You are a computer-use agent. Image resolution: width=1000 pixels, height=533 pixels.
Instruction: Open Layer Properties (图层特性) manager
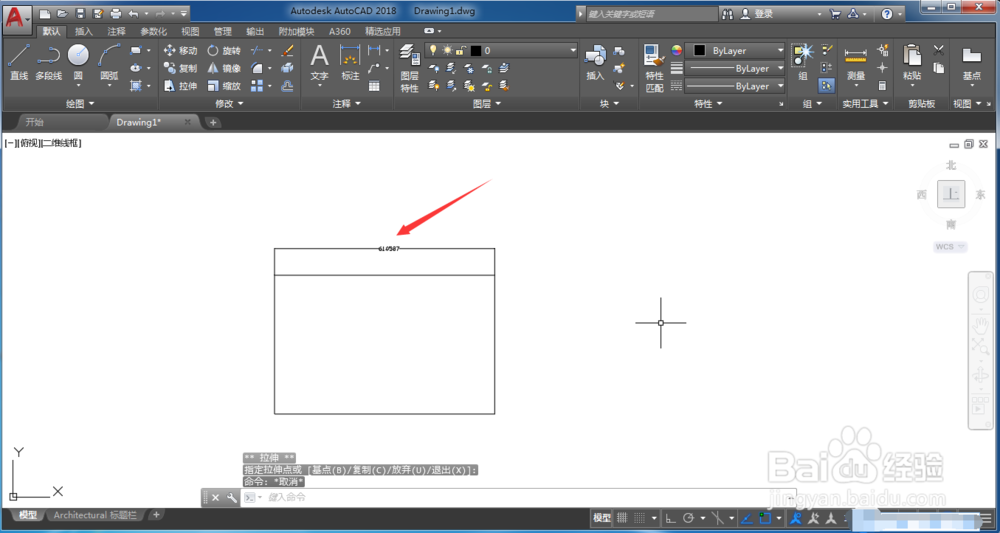[409, 69]
